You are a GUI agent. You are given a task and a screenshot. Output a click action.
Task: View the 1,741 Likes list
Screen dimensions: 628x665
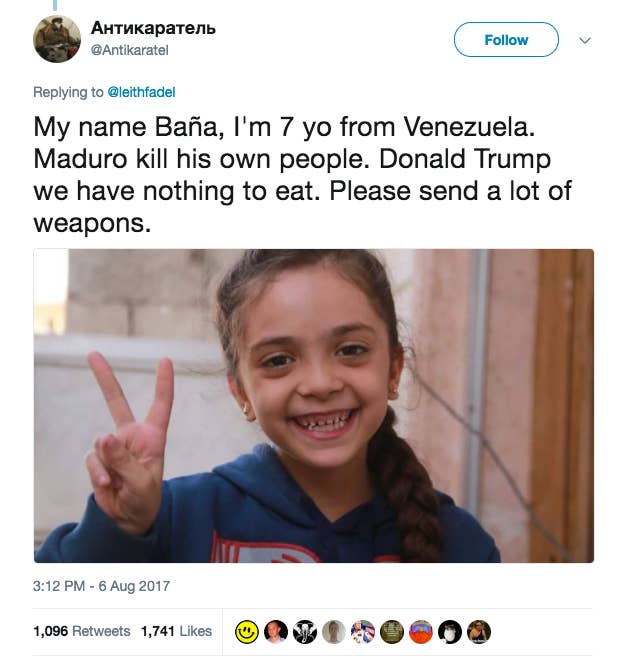coord(176,631)
